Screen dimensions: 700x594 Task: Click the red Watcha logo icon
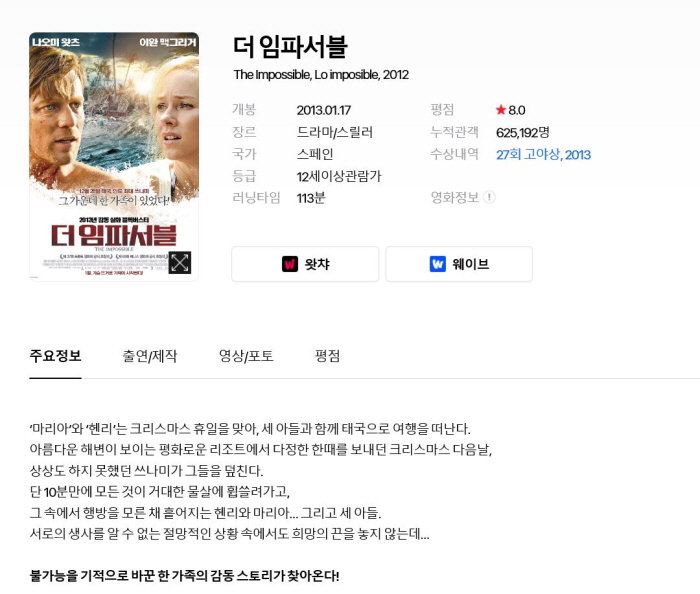290,264
